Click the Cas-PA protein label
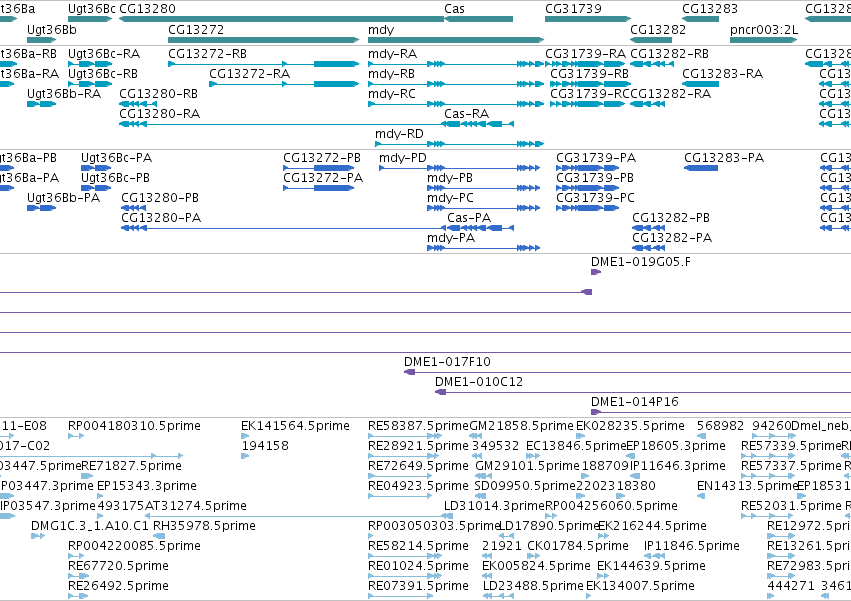851x601 pixels. (x=469, y=218)
